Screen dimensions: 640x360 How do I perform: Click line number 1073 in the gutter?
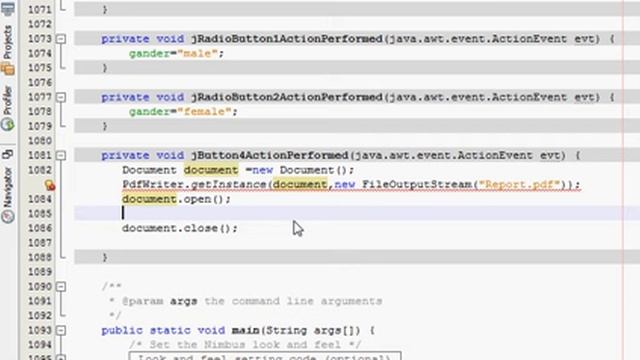tap(40, 39)
